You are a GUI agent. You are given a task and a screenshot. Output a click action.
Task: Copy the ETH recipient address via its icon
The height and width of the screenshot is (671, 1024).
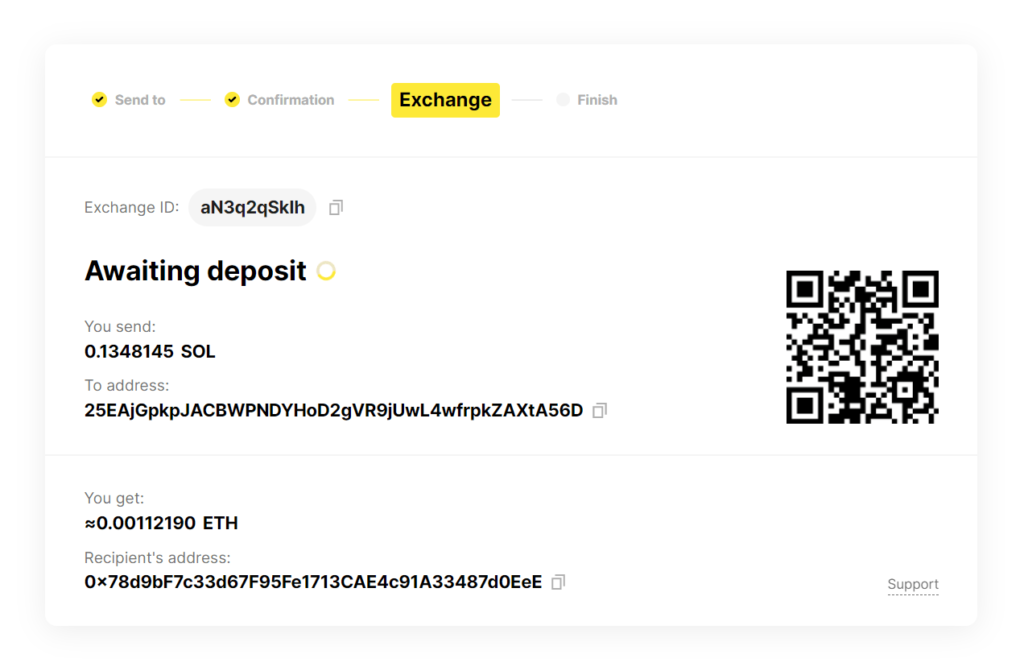[558, 582]
